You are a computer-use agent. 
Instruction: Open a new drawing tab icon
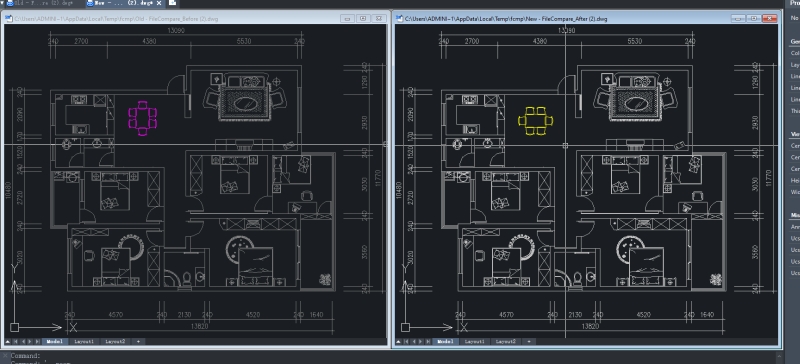click(172, 3)
